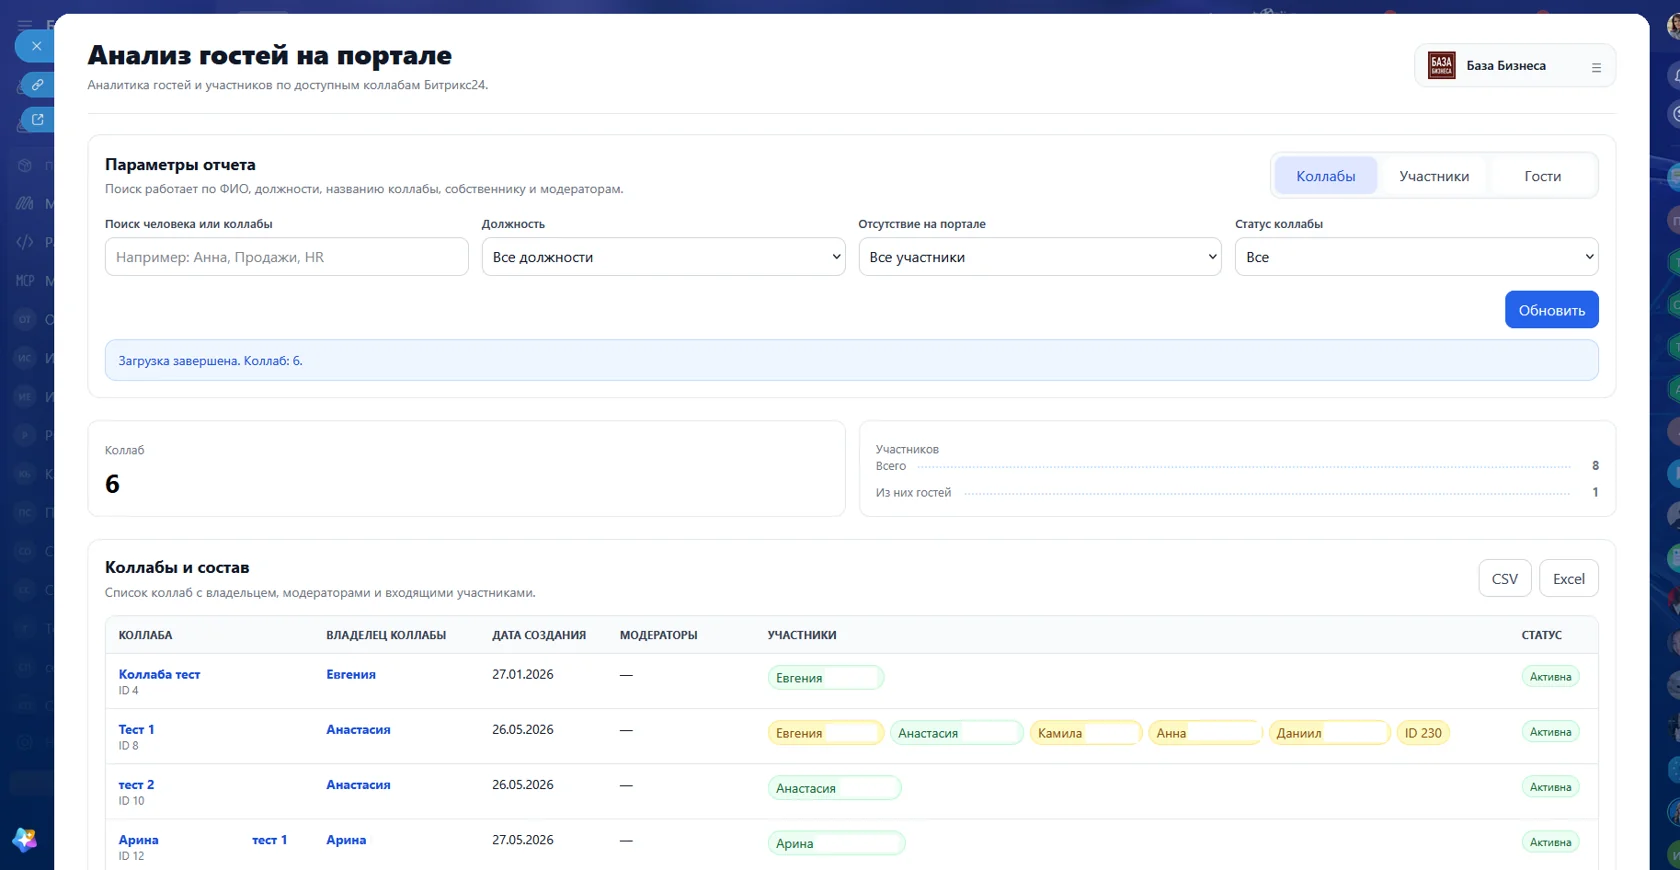
Task: Click the Арина participant chip
Action: pos(836,843)
